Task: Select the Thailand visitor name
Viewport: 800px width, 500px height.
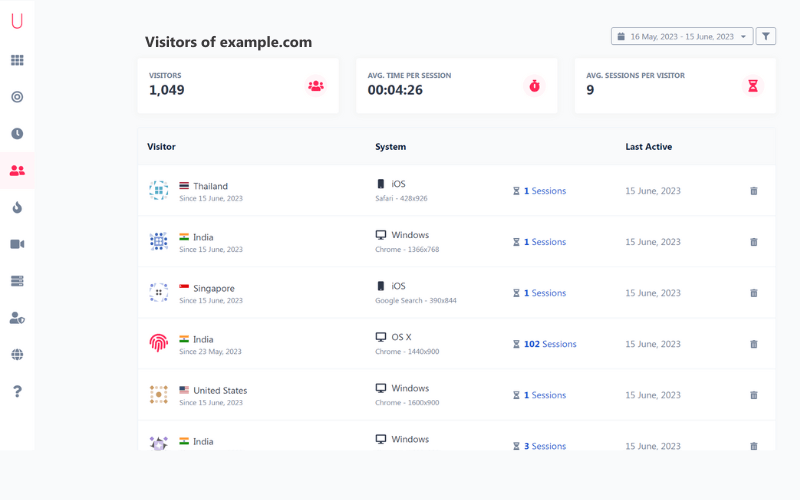Action: click(210, 186)
